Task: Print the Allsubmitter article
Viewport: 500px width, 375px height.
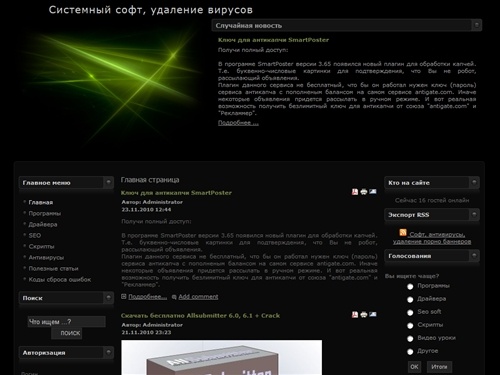Action: [364, 314]
